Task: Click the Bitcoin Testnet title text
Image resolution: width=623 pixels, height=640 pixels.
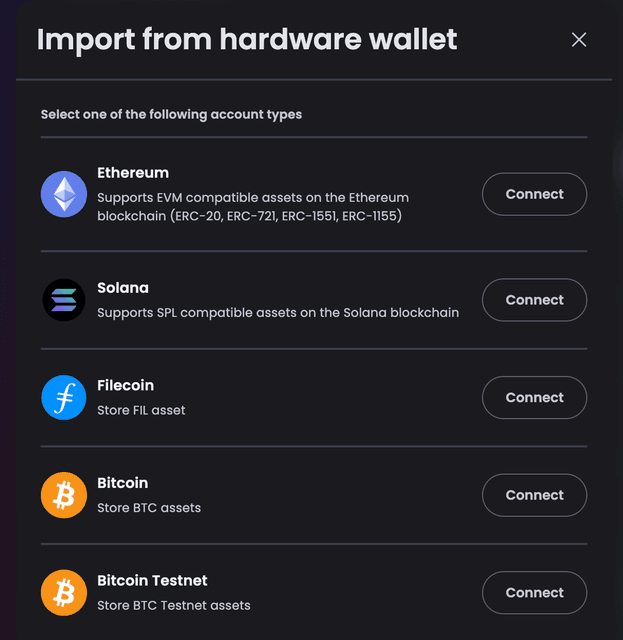Action: [152, 581]
